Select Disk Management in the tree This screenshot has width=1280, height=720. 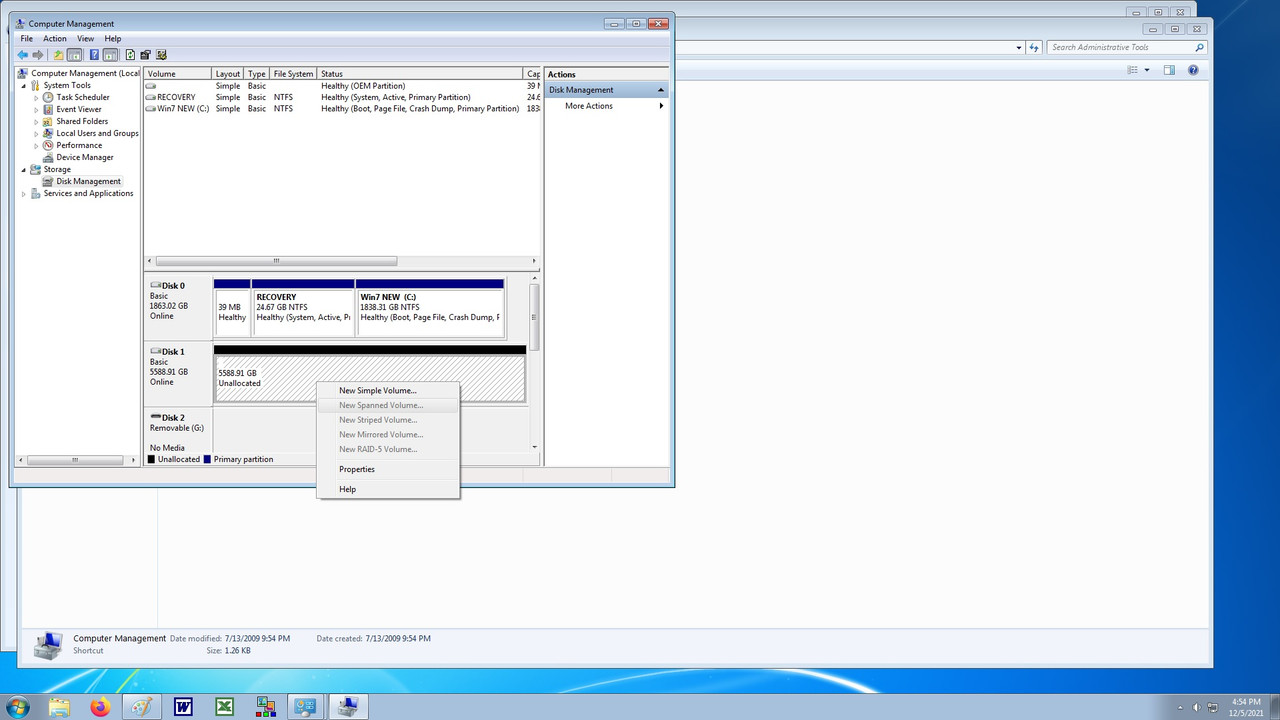pyautogui.click(x=88, y=181)
